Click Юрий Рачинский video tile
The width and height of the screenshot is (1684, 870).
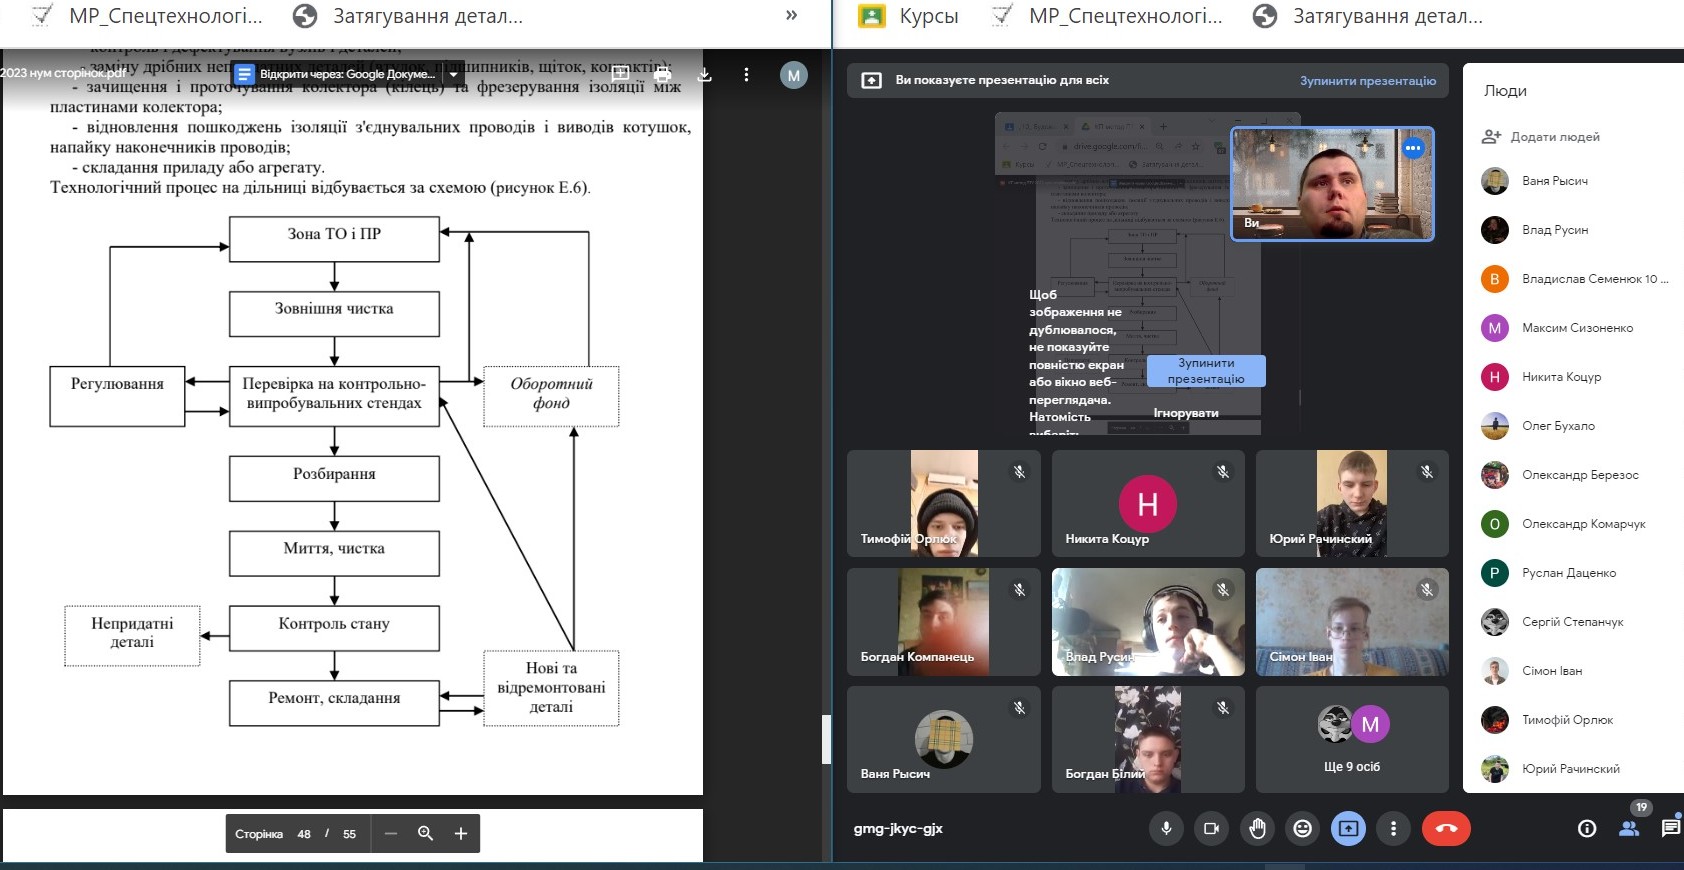coord(1352,503)
